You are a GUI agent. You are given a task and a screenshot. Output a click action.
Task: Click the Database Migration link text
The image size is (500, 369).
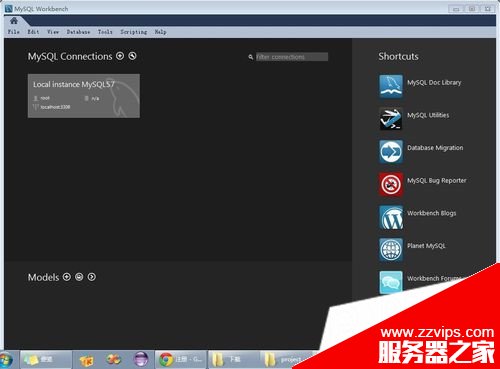click(435, 148)
